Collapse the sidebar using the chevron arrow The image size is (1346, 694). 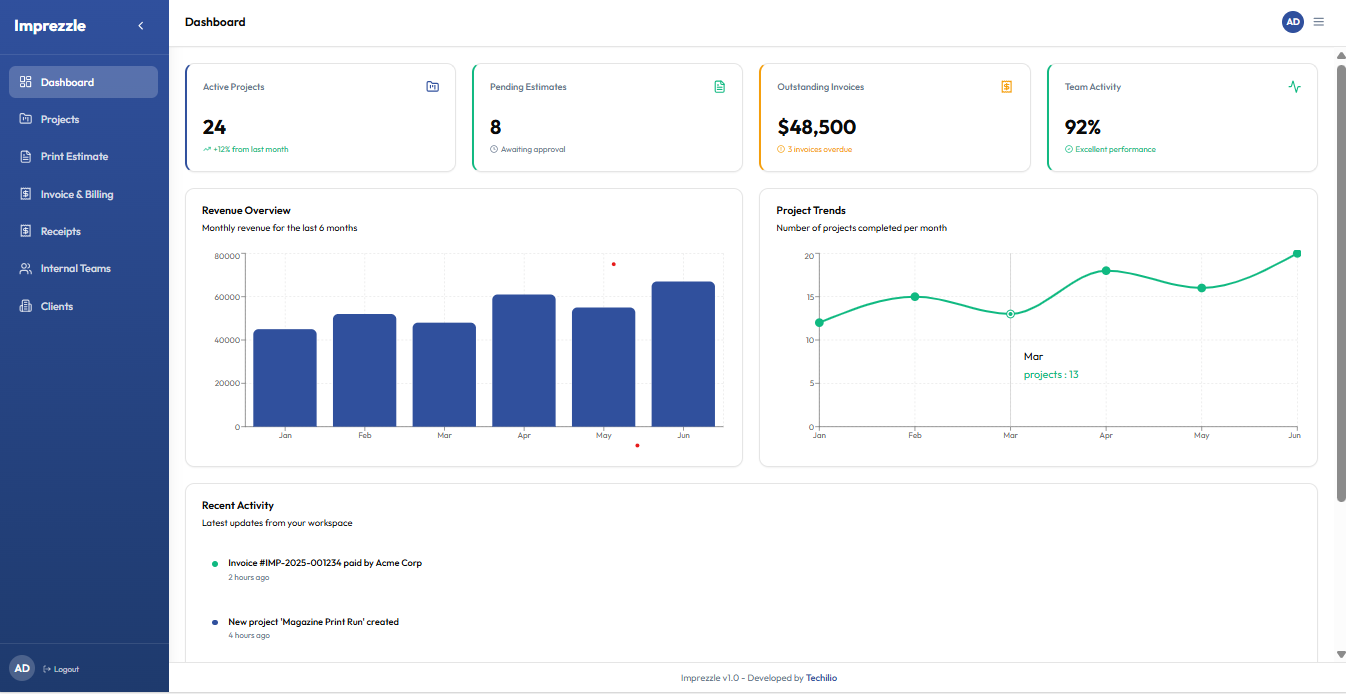tap(141, 26)
